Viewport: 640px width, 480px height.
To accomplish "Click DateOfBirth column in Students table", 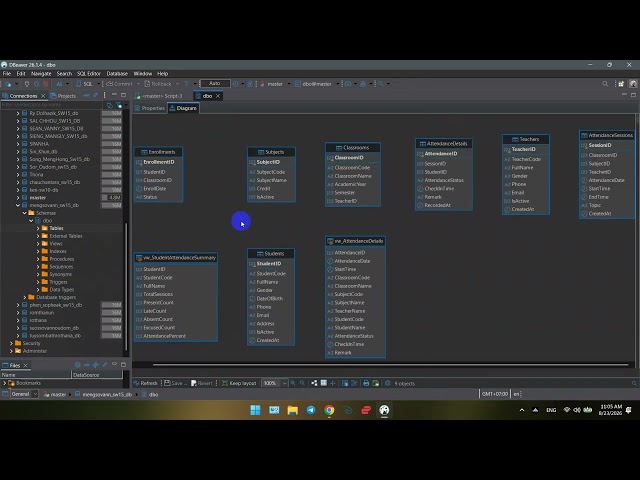I will (x=269, y=298).
